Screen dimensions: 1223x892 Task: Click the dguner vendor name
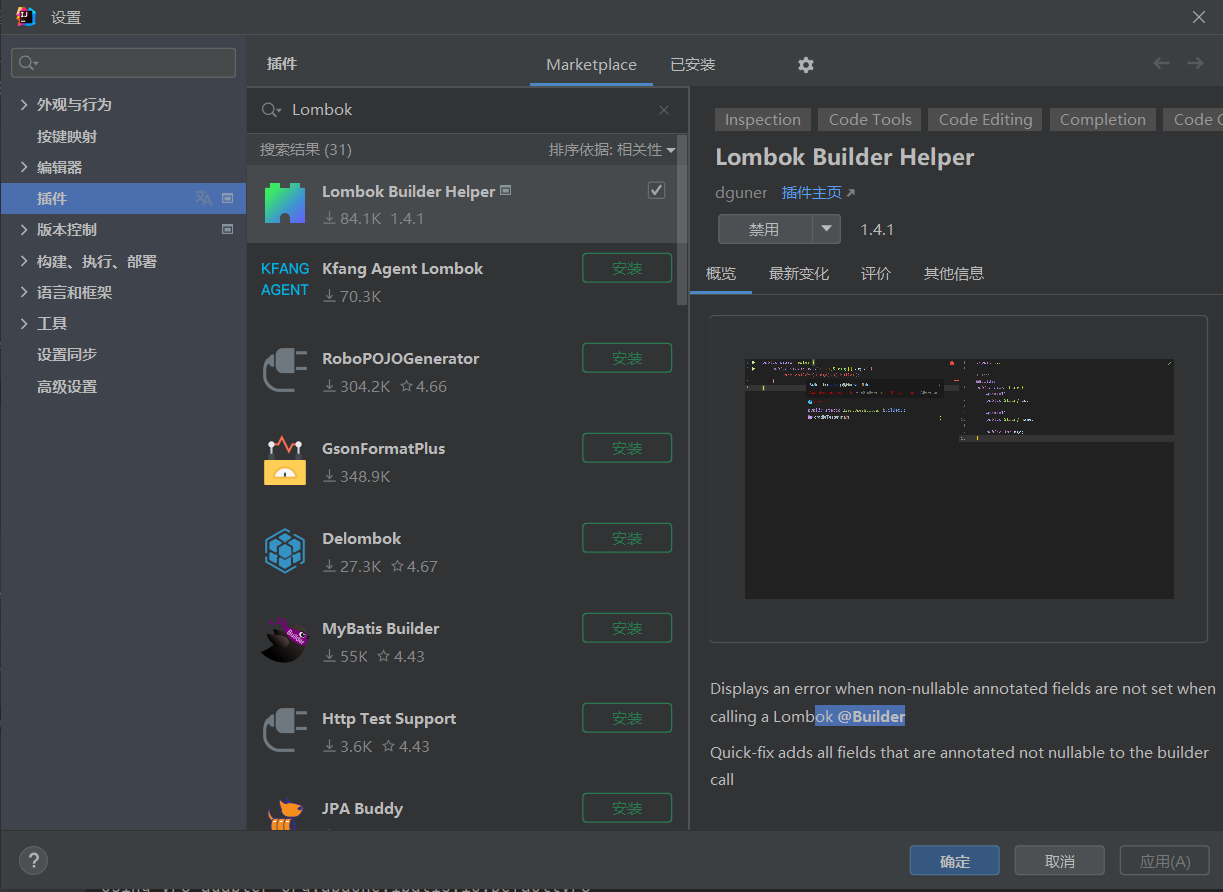pos(741,193)
